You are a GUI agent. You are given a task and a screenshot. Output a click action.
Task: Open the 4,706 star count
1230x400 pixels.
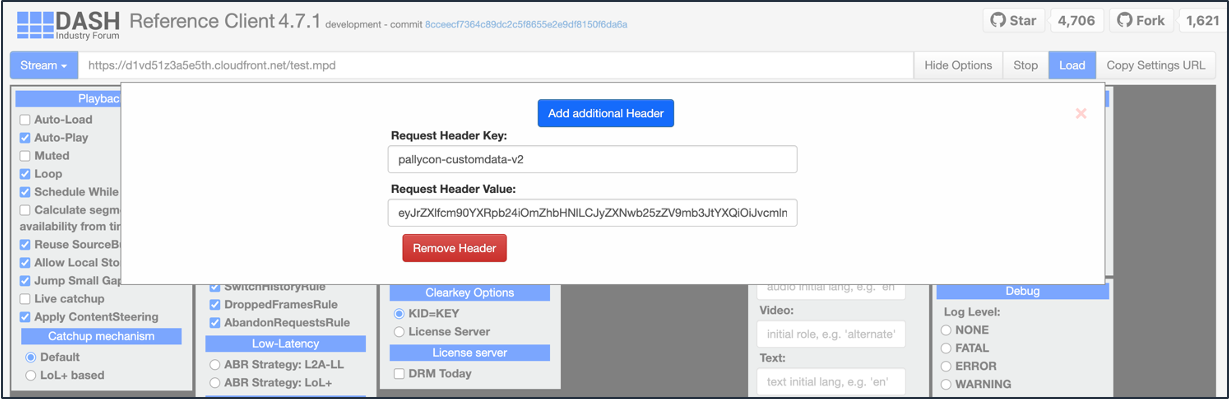[1075, 21]
